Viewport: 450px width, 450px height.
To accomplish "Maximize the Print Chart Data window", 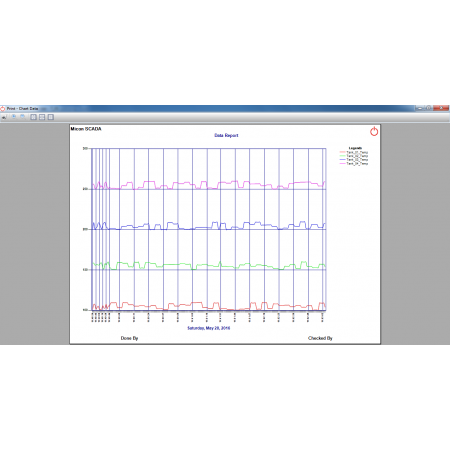I will (x=429, y=108).
